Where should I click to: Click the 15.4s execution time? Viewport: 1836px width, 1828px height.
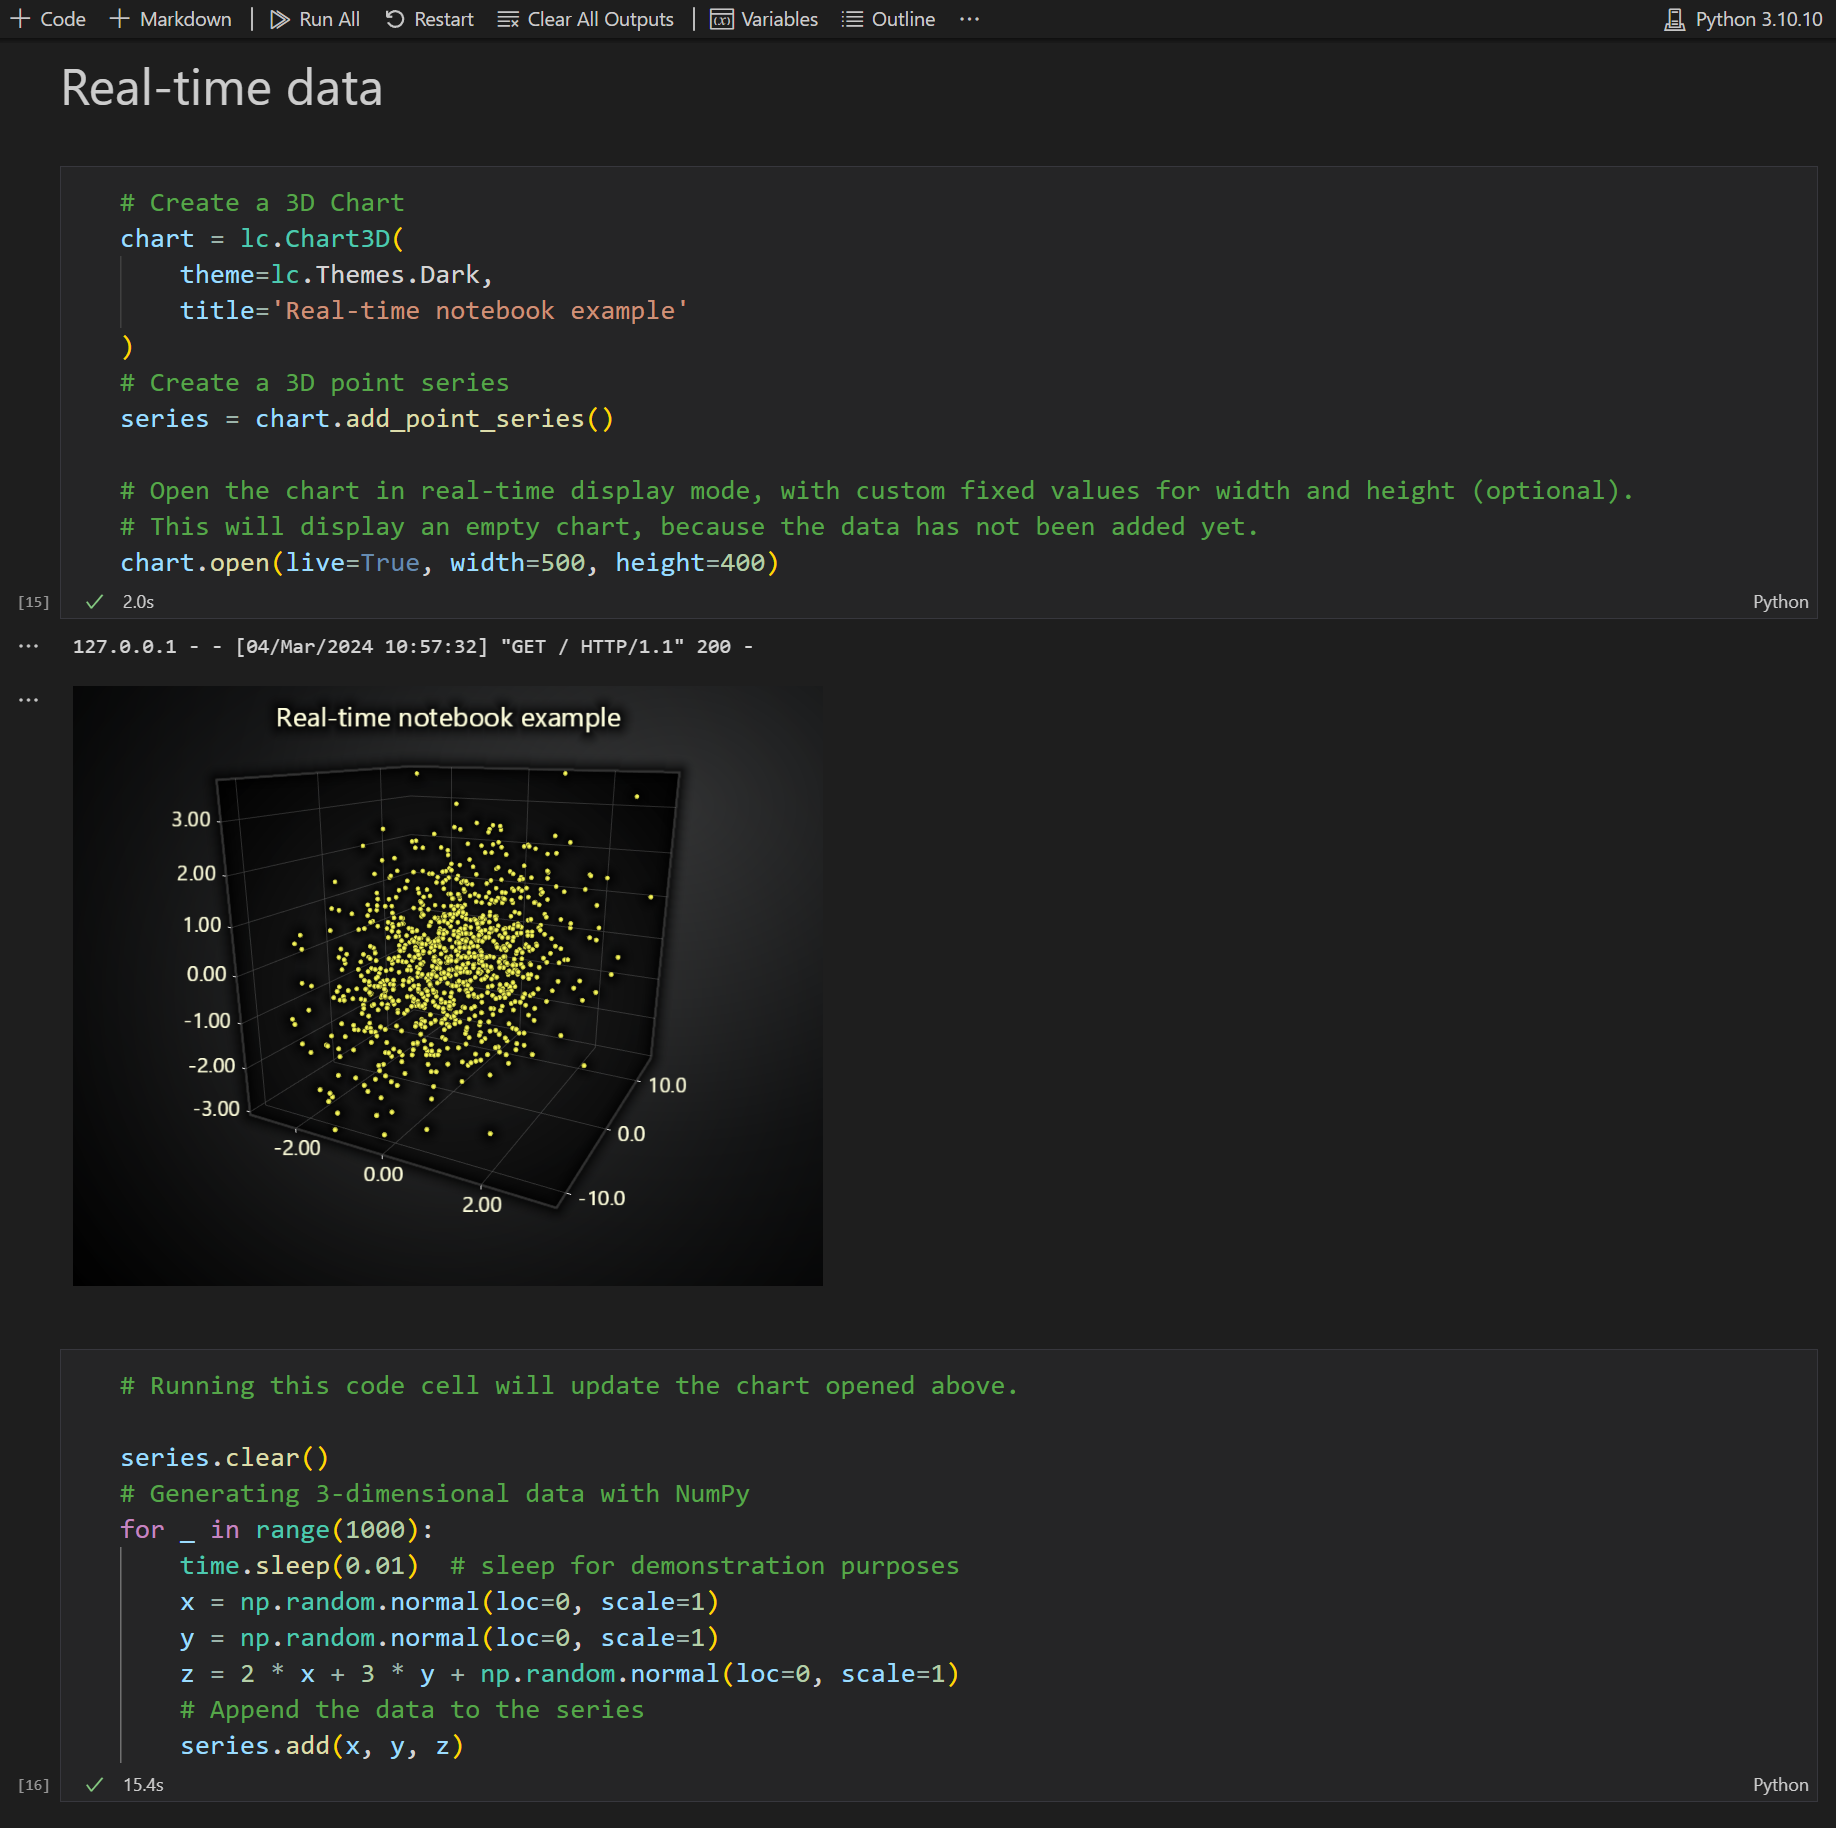143,1785
